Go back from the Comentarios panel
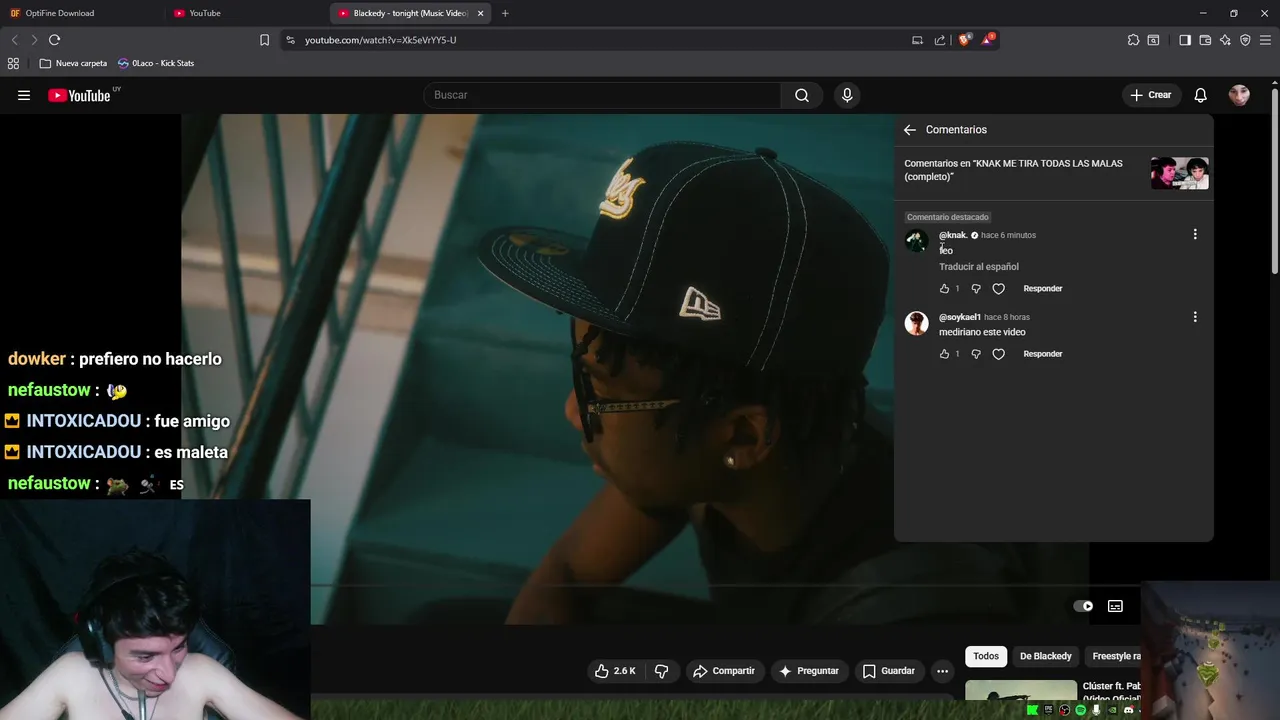Screen dimensions: 1280x720 909,130
